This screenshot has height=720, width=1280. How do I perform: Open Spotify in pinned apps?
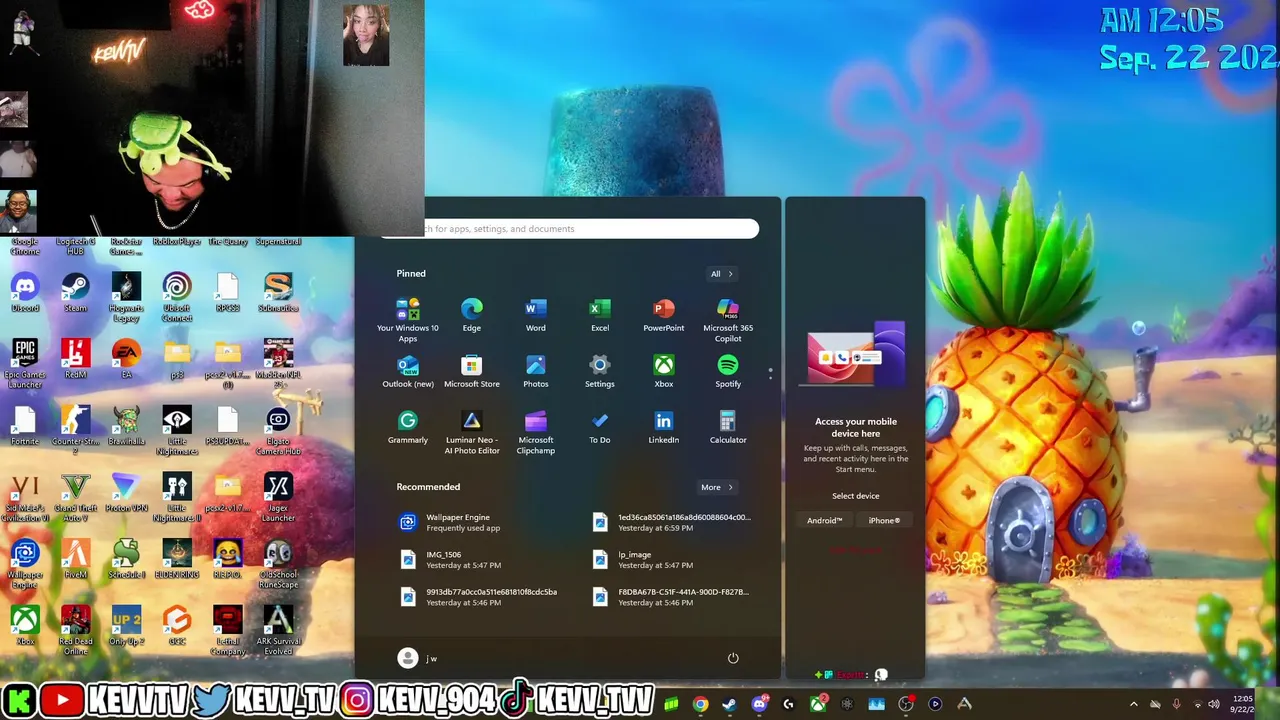point(727,371)
